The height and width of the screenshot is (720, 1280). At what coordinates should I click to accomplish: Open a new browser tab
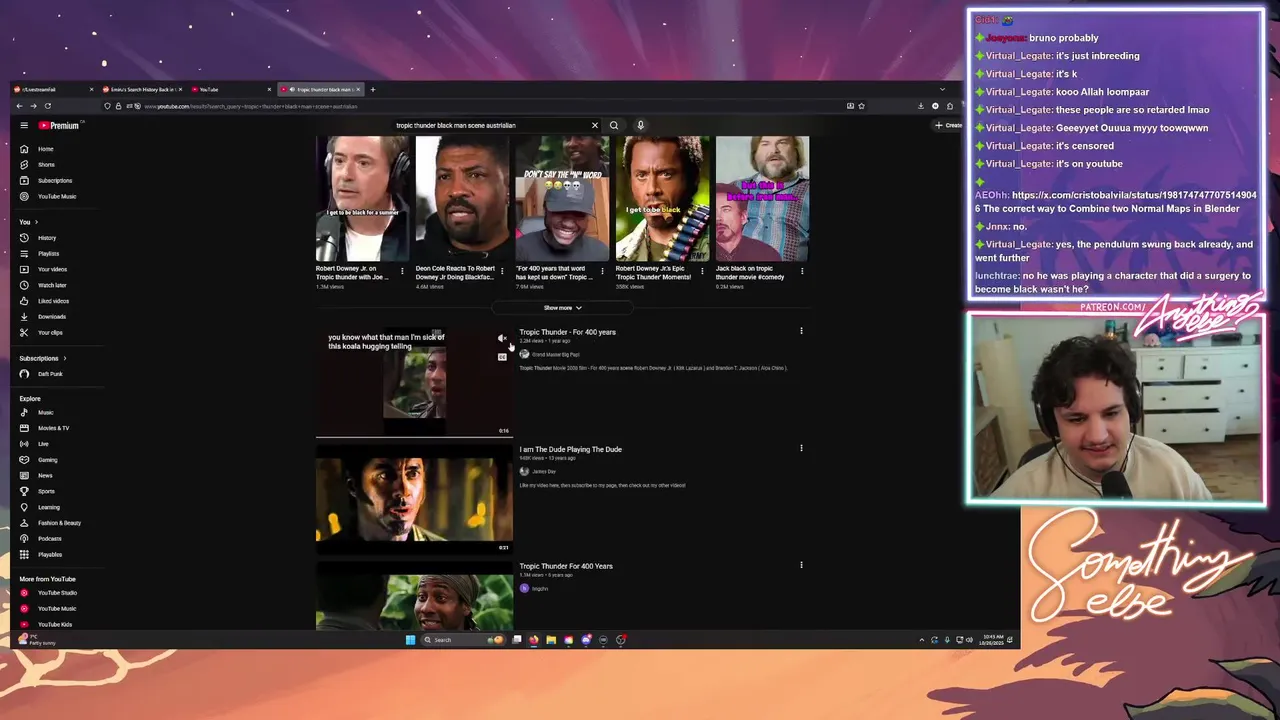coord(372,90)
